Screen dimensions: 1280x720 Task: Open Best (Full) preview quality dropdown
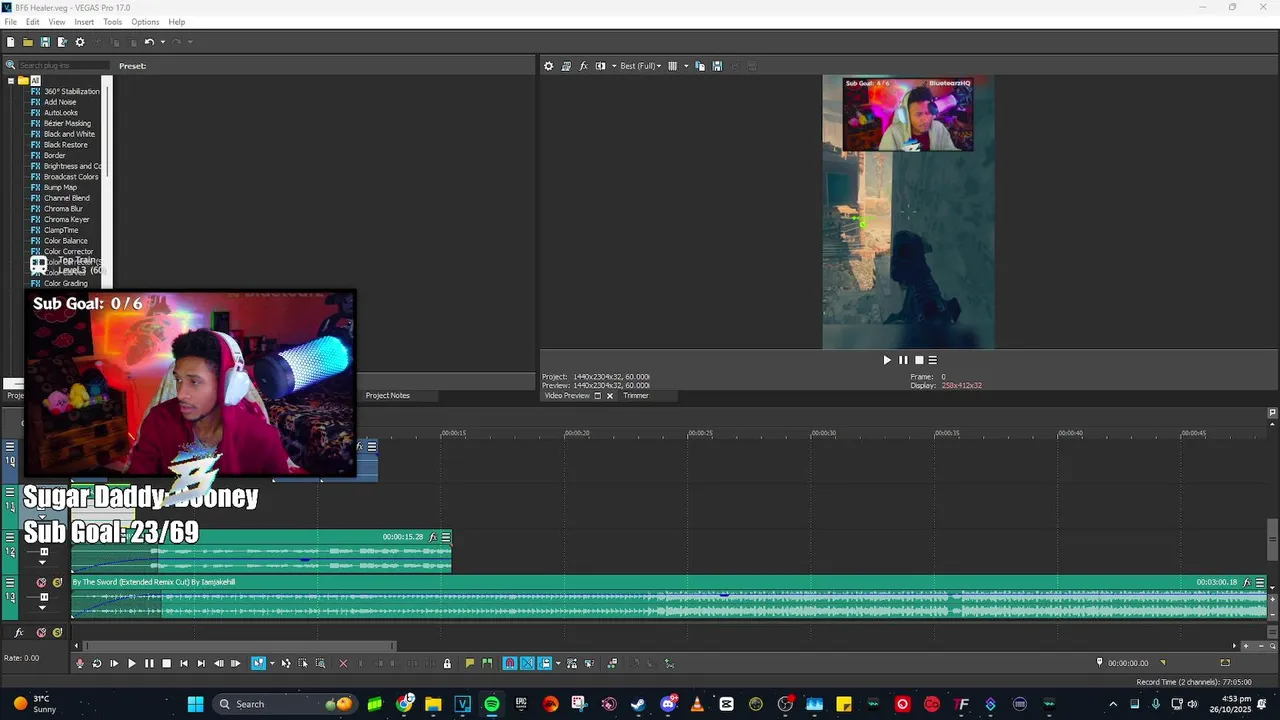coord(640,66)
